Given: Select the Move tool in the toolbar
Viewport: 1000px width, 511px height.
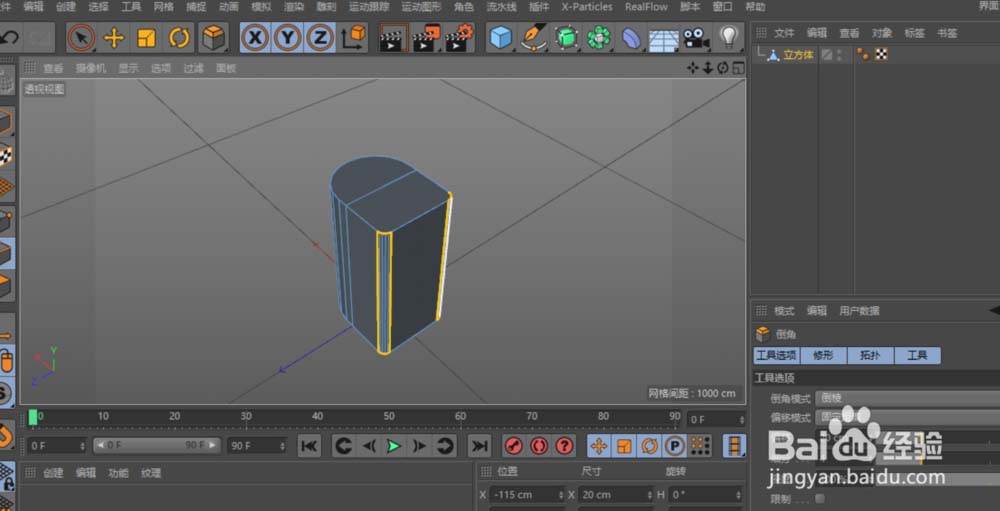Looking at the screenshot, I should coord(114,38).
